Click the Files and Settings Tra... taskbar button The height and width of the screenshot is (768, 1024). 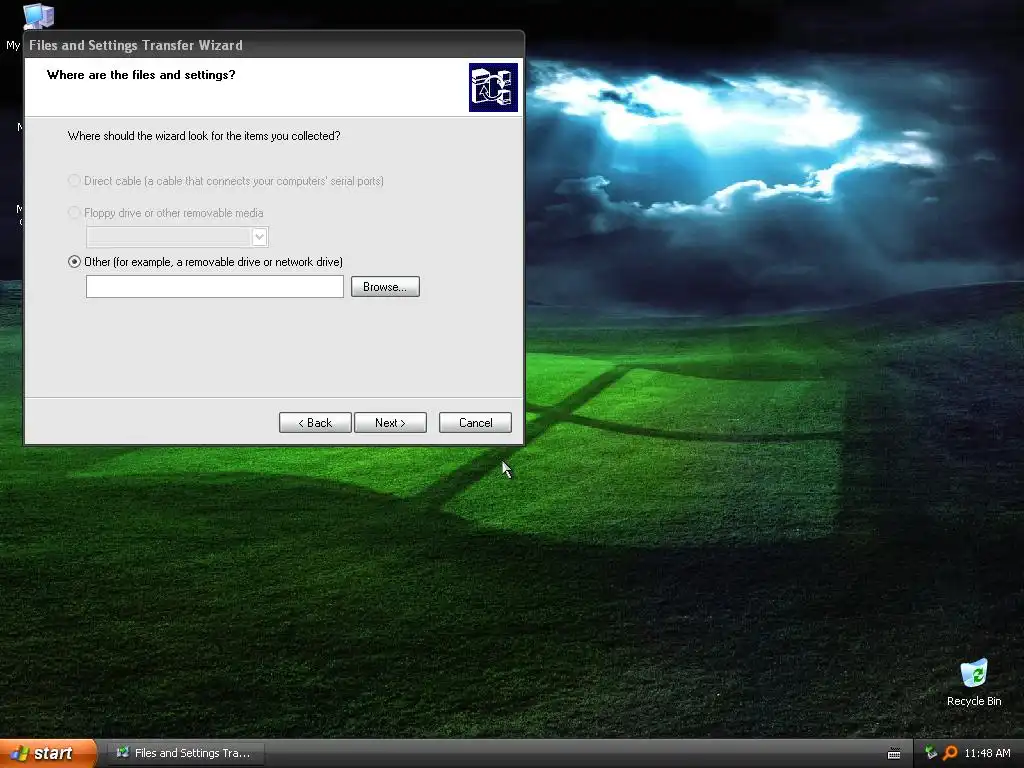[185, 753]
